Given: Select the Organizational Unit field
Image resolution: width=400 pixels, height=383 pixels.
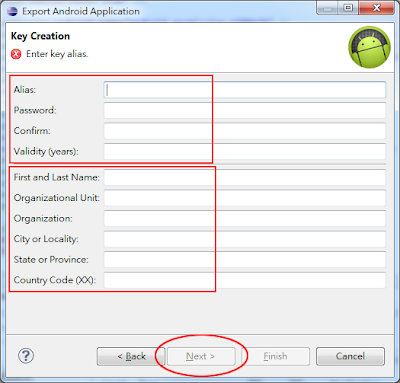Looking at the screenshot, I should (245, 198).
